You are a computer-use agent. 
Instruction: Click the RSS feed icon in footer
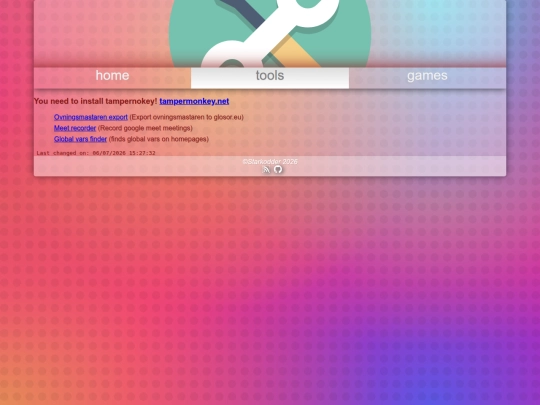[266, 169]
